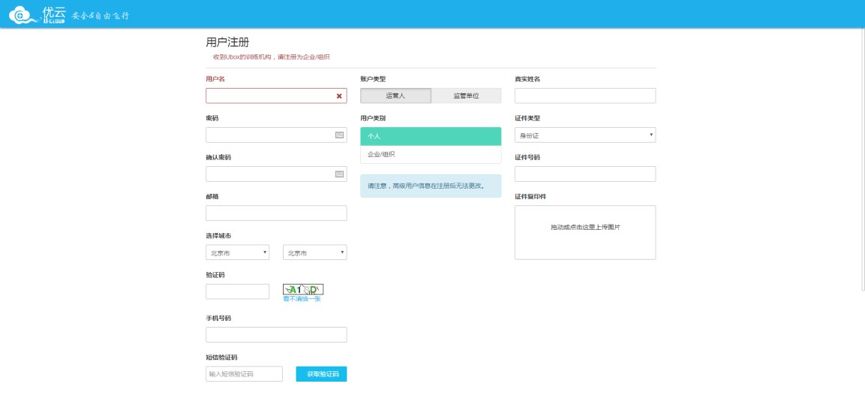Click the captcha image to refresh it
Image resolution: width=865 pixels, height=393 pixels.
click(x=303, y=289)
